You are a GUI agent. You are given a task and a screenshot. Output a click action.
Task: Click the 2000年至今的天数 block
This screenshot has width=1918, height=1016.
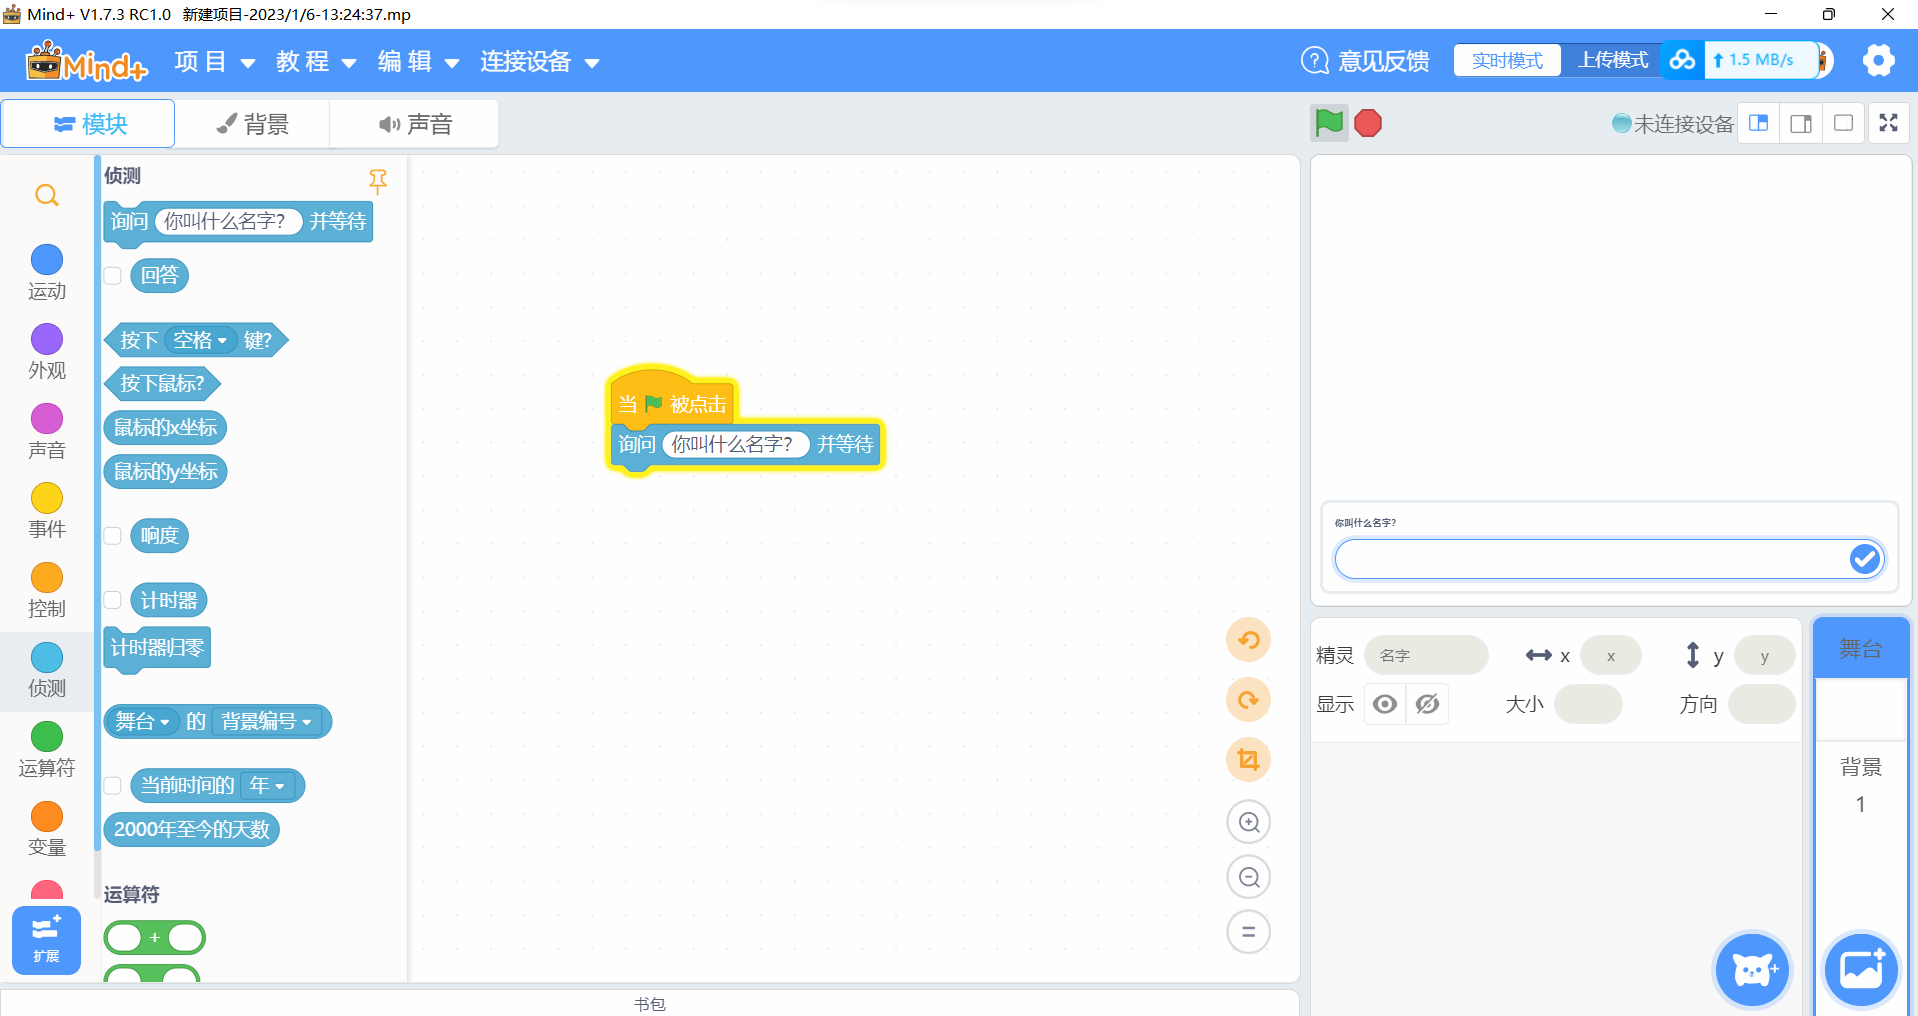click(192, 829)
